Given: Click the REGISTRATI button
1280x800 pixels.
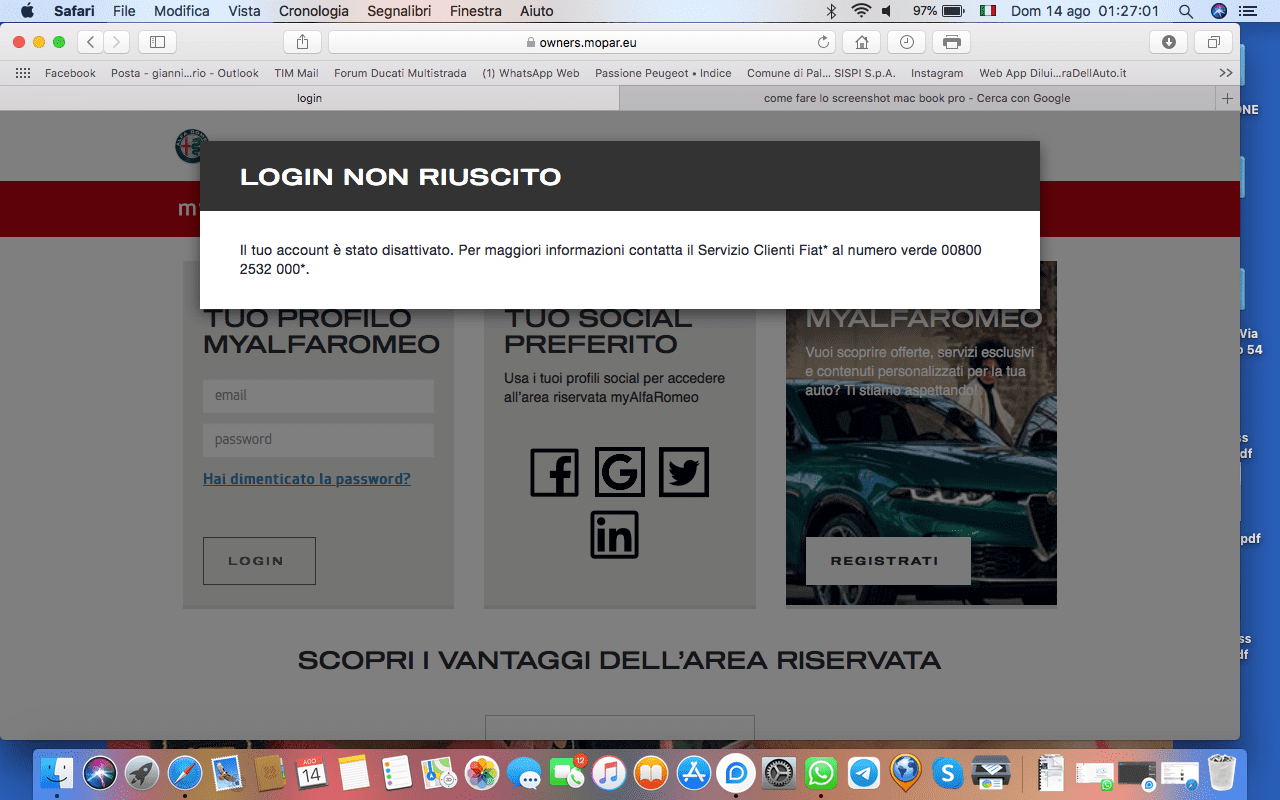Looking at the screenshot, I should click(x=888, y=561).
